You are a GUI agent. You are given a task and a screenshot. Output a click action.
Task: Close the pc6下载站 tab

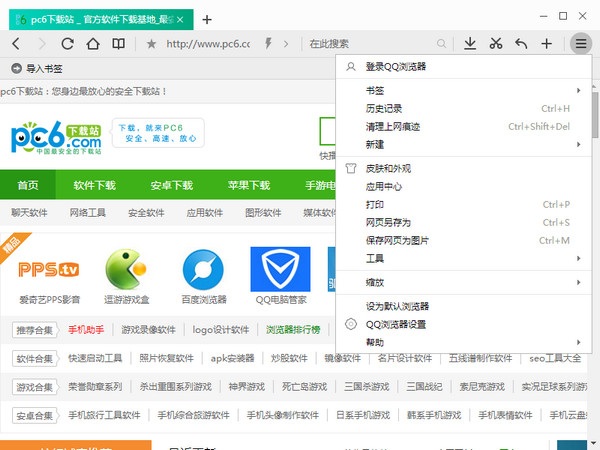(x=180, y=20)
